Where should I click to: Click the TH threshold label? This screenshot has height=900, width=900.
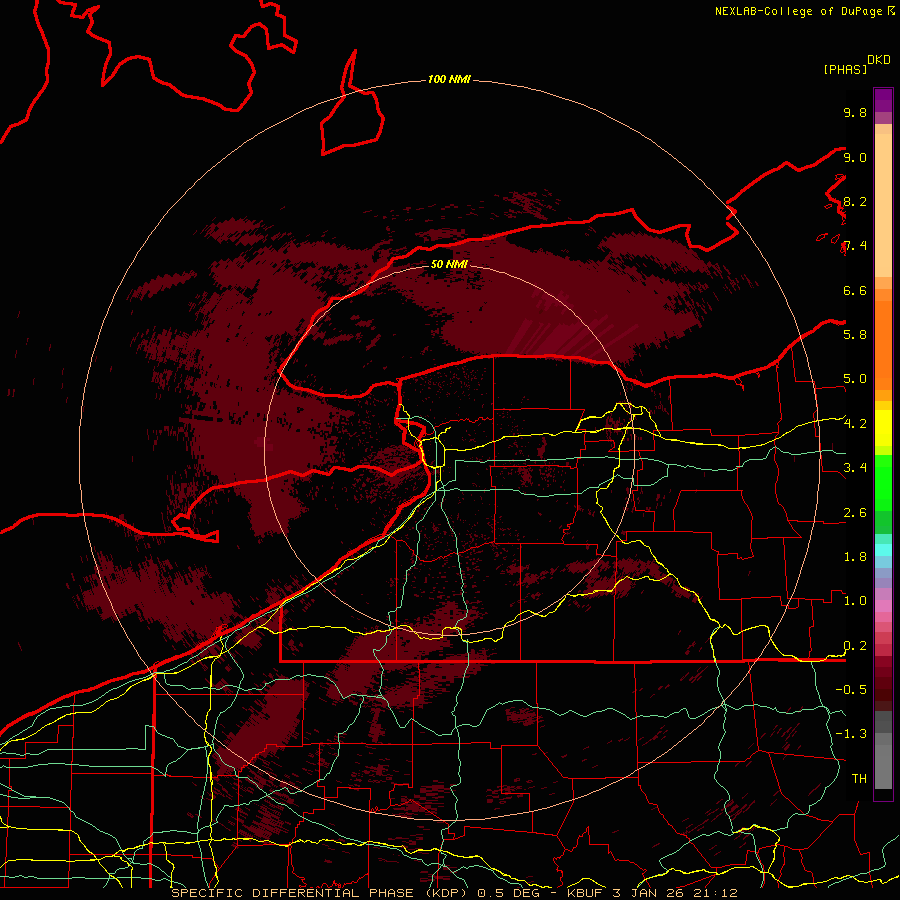tap(859, 779)
